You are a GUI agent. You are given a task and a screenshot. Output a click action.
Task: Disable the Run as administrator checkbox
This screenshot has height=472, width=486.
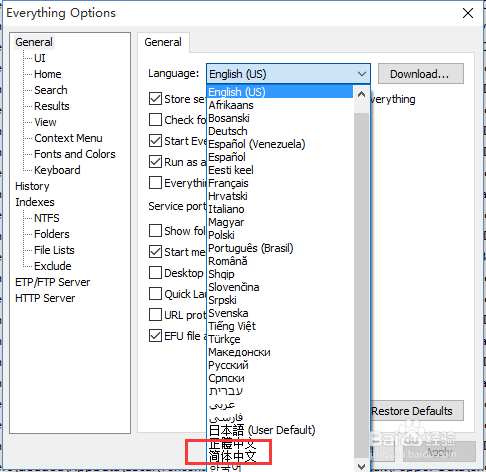155,162
